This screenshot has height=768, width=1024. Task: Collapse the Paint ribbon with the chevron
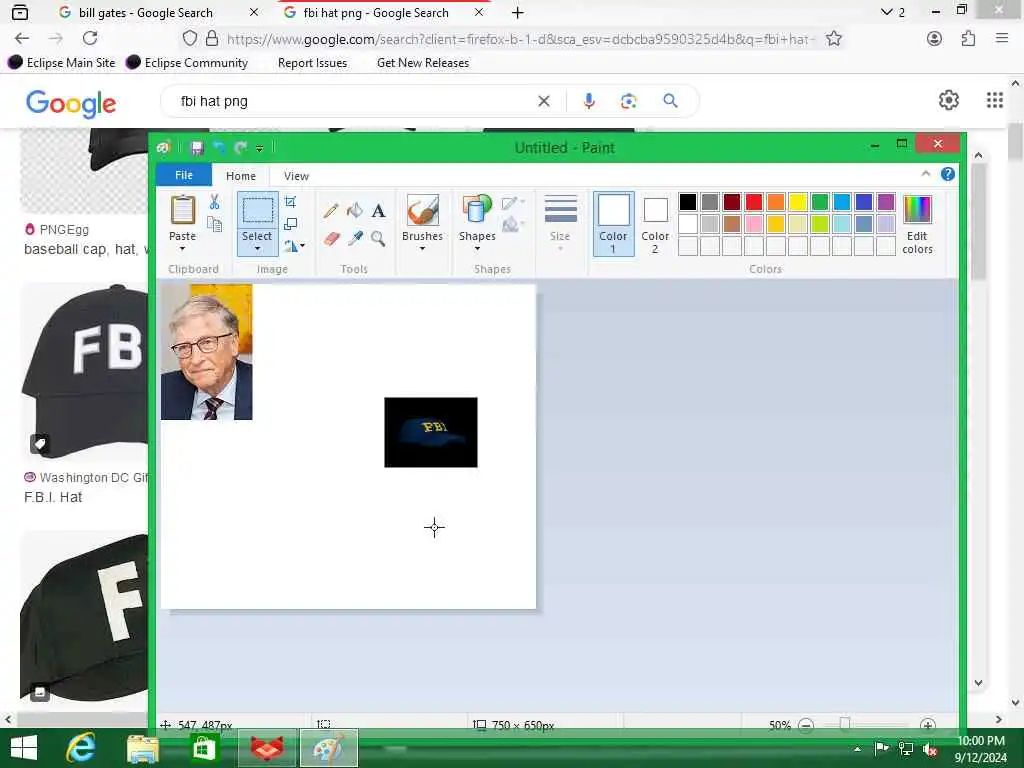pos(925,174)
